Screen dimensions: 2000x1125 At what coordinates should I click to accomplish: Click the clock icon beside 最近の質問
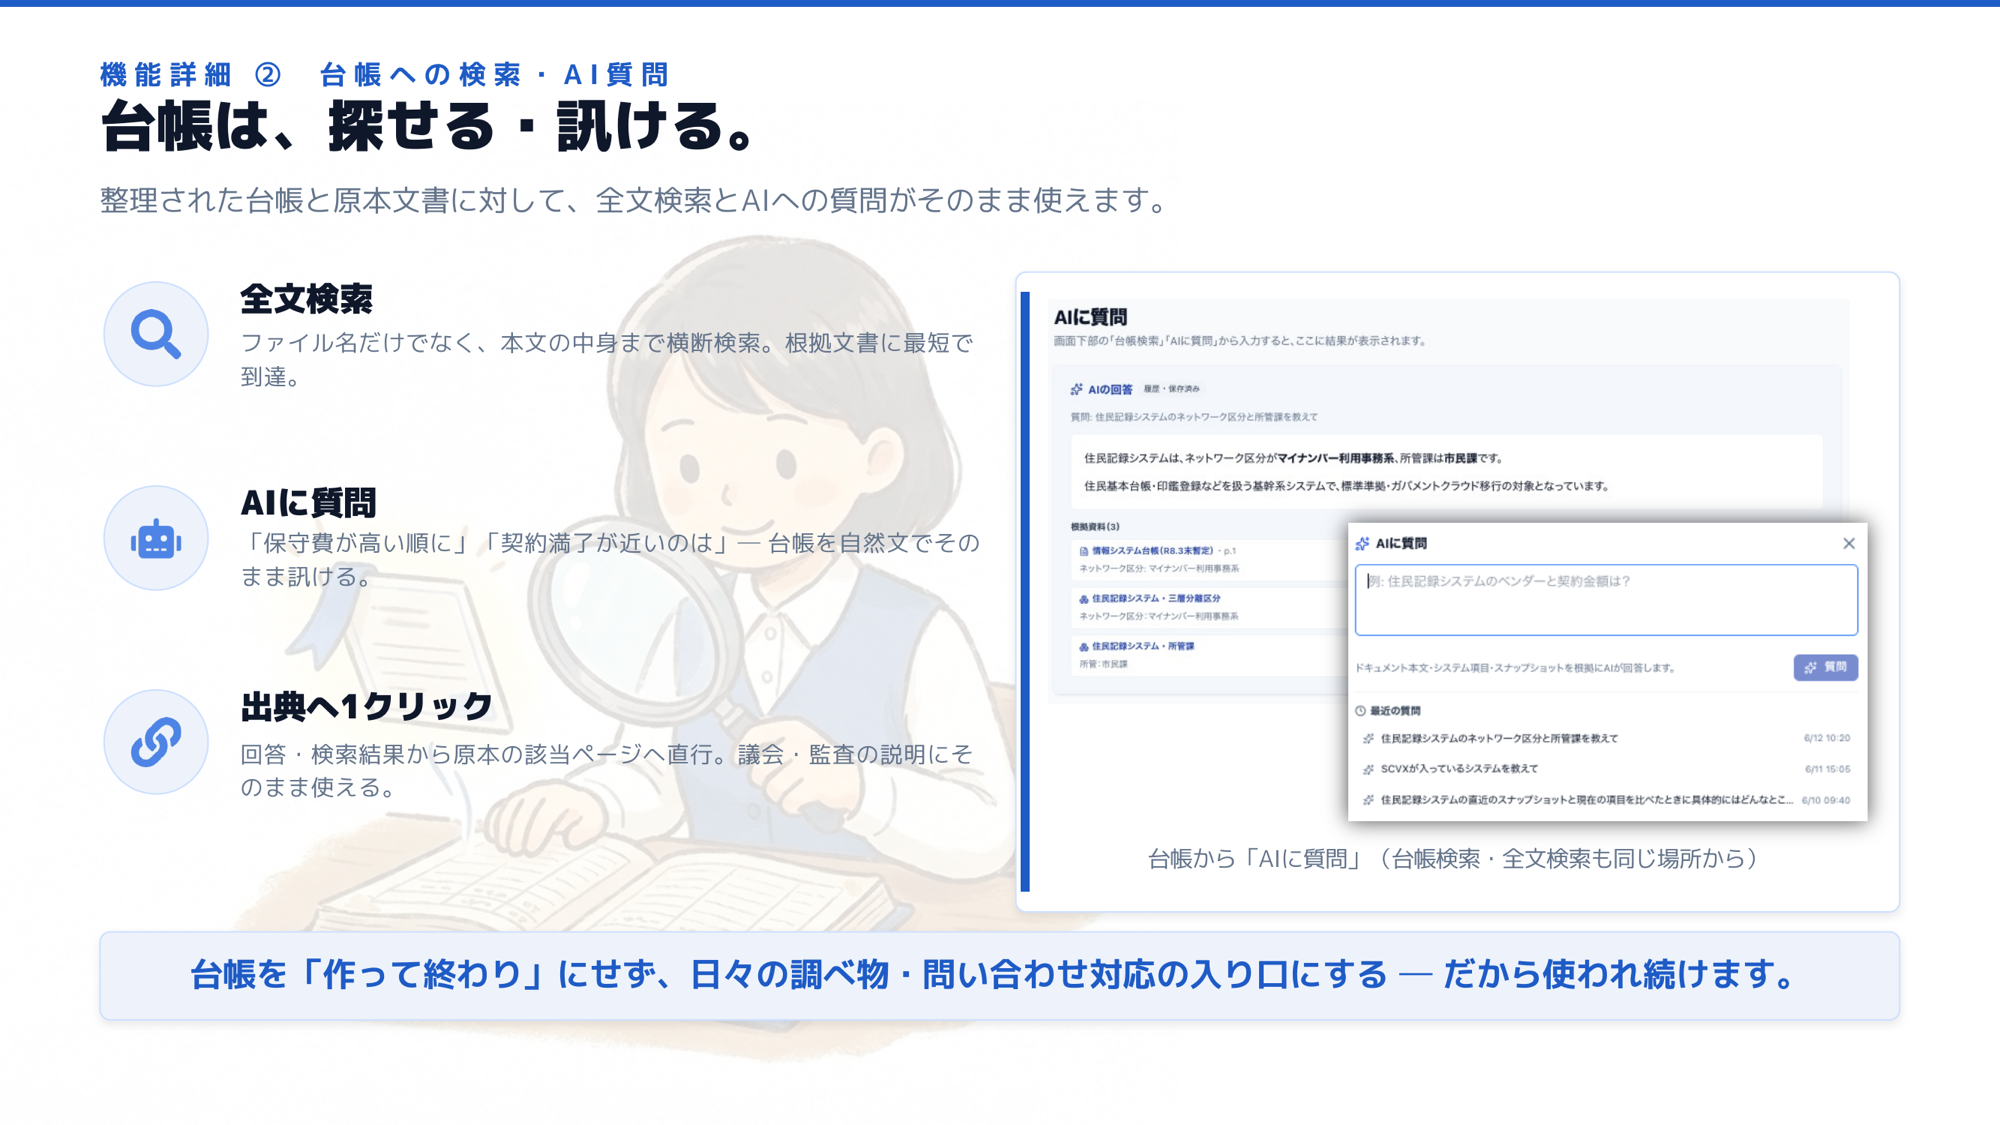1360,711
